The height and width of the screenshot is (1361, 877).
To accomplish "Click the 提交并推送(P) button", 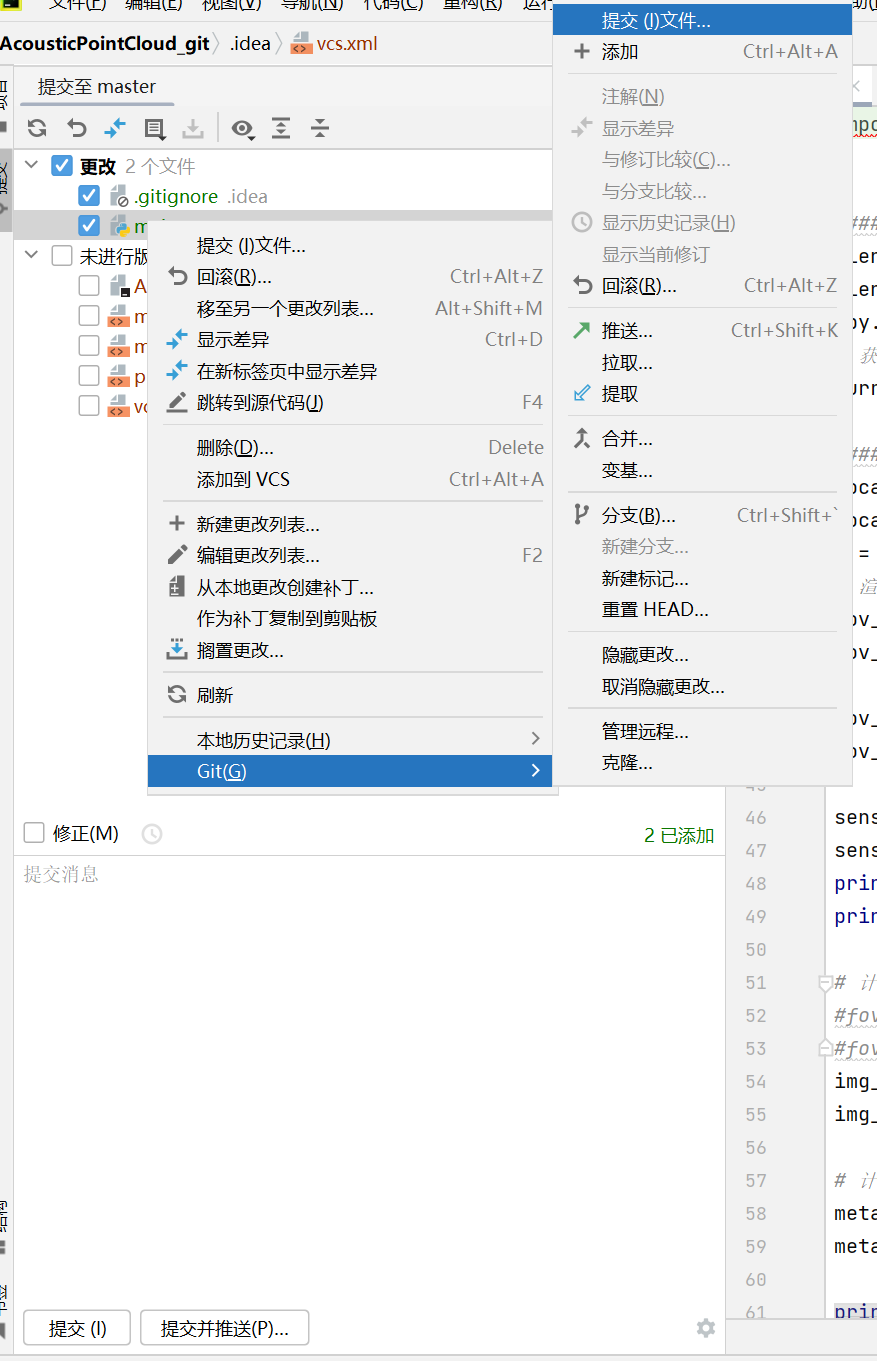I will (224, 1328).
